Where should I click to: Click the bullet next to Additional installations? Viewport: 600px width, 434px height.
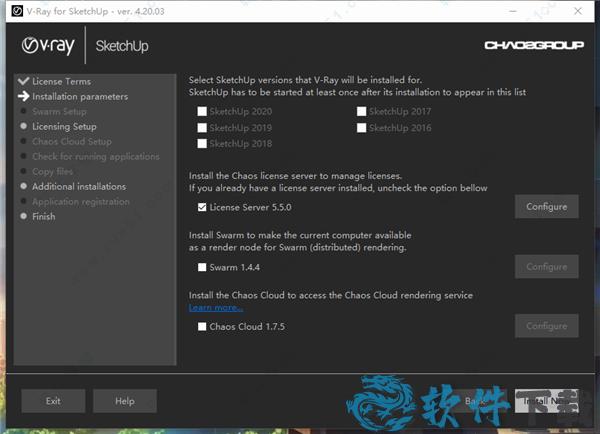click(24, 186)
